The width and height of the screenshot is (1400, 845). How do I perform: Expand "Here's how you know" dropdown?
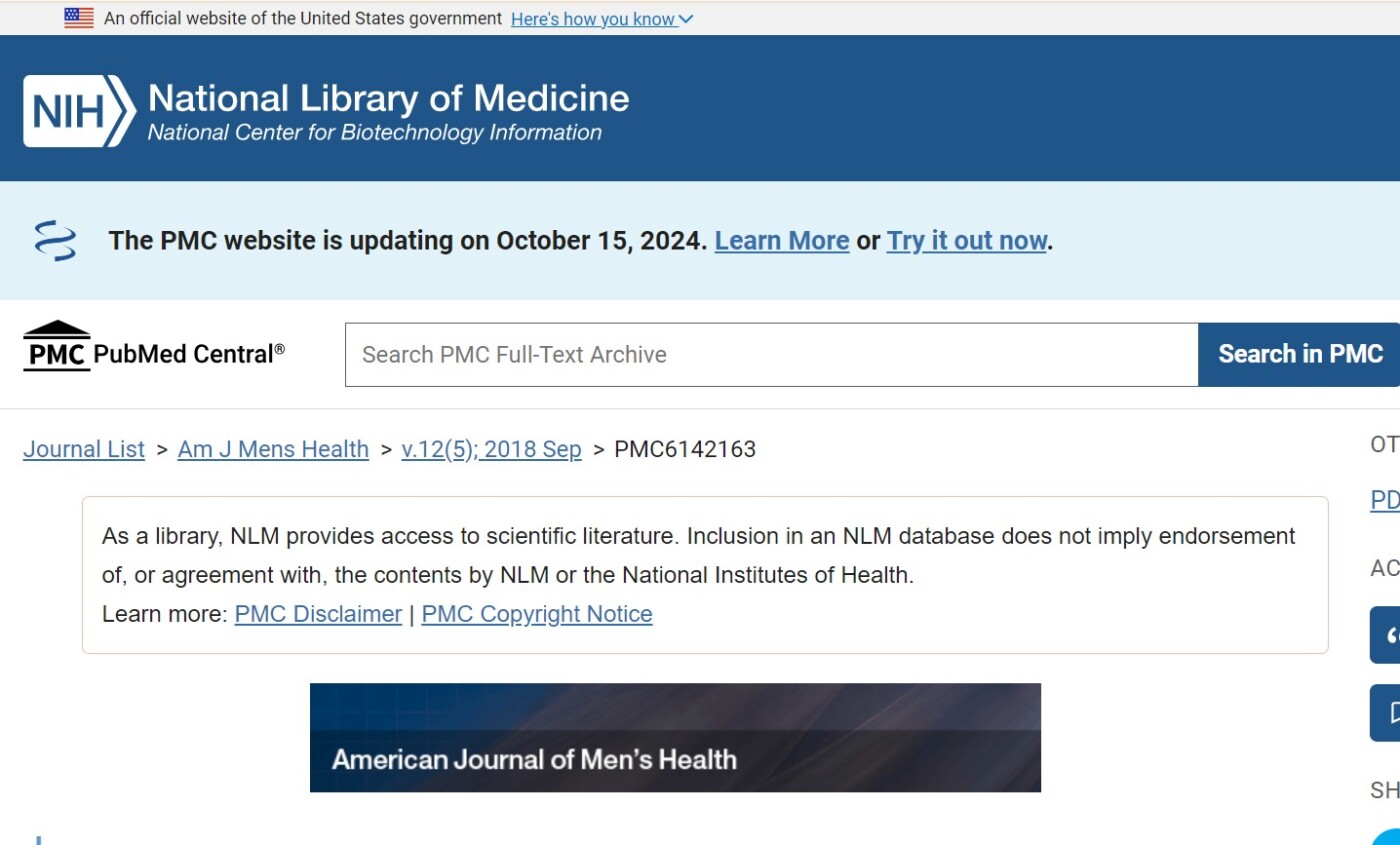tap(602, 19)
